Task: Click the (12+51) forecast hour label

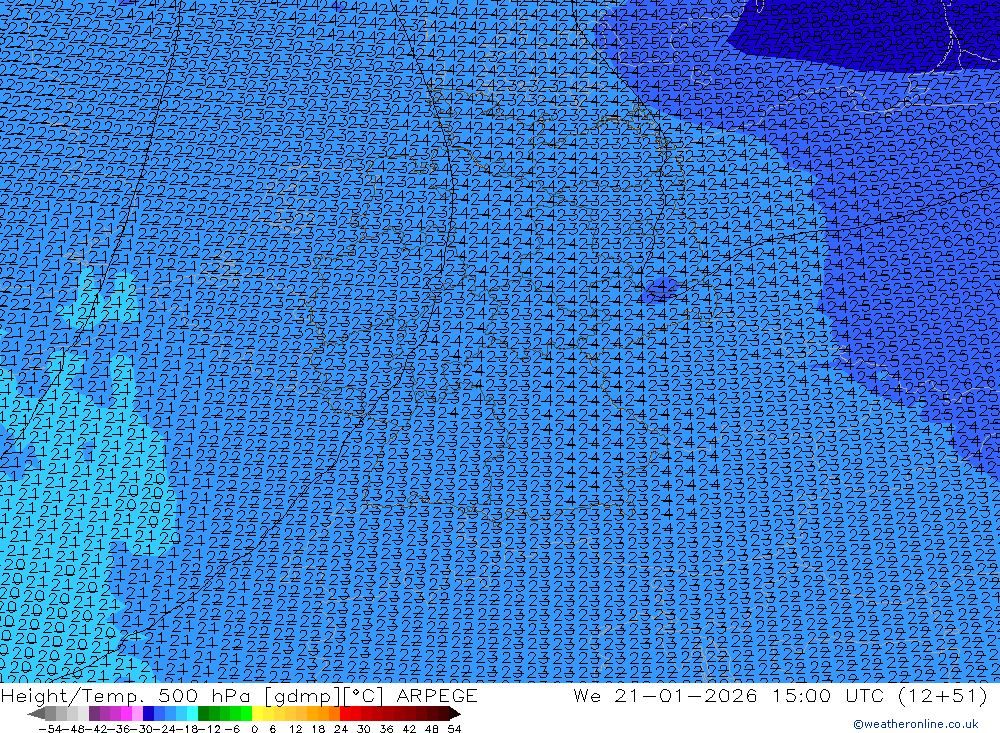Action: [x=942, y=695]
